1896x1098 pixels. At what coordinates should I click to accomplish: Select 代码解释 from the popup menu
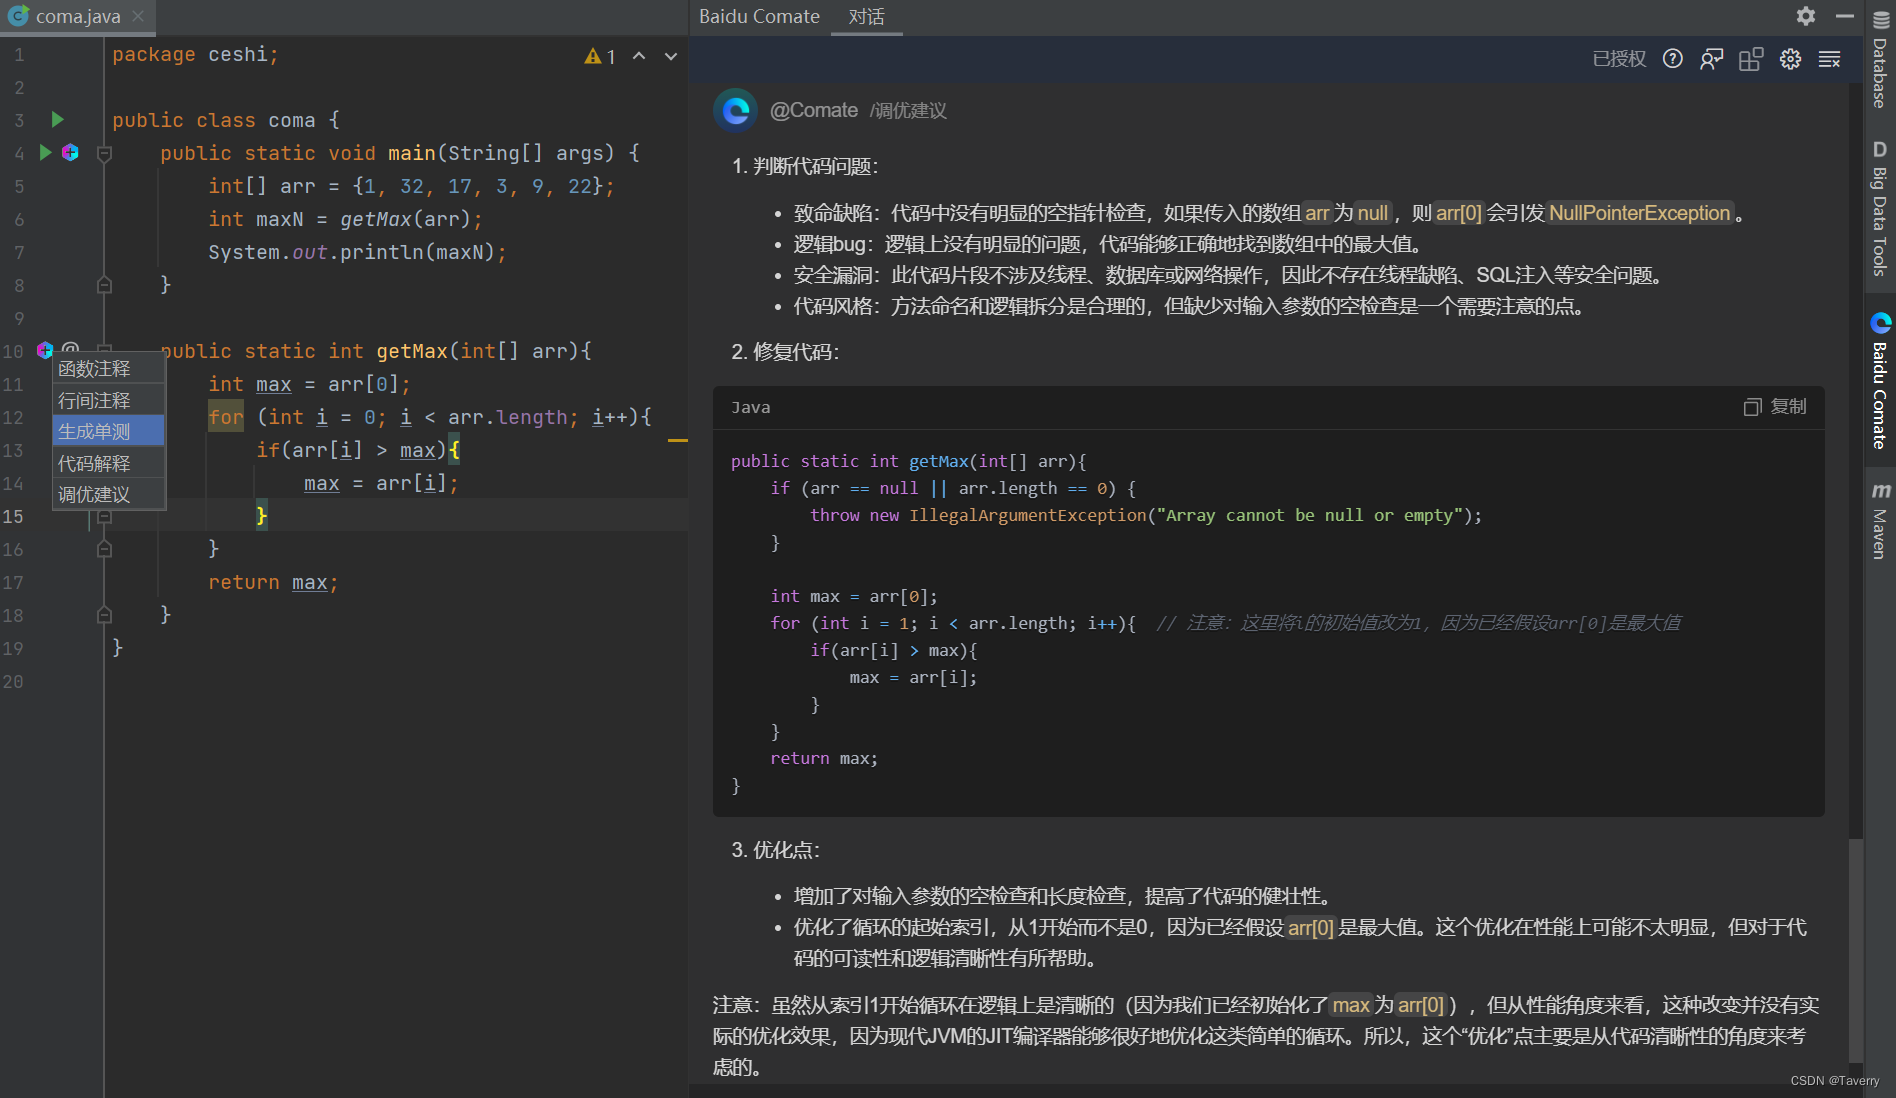[108, 464]
